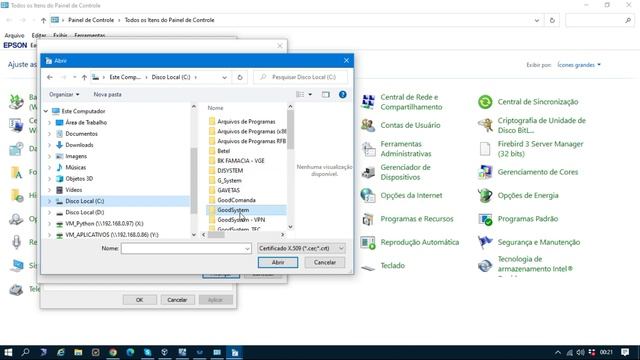This screenshot has height=360, width=640.
Task: Click Pesquisar Disco Local (C:) search box
Action: click(x=300, y=77)
